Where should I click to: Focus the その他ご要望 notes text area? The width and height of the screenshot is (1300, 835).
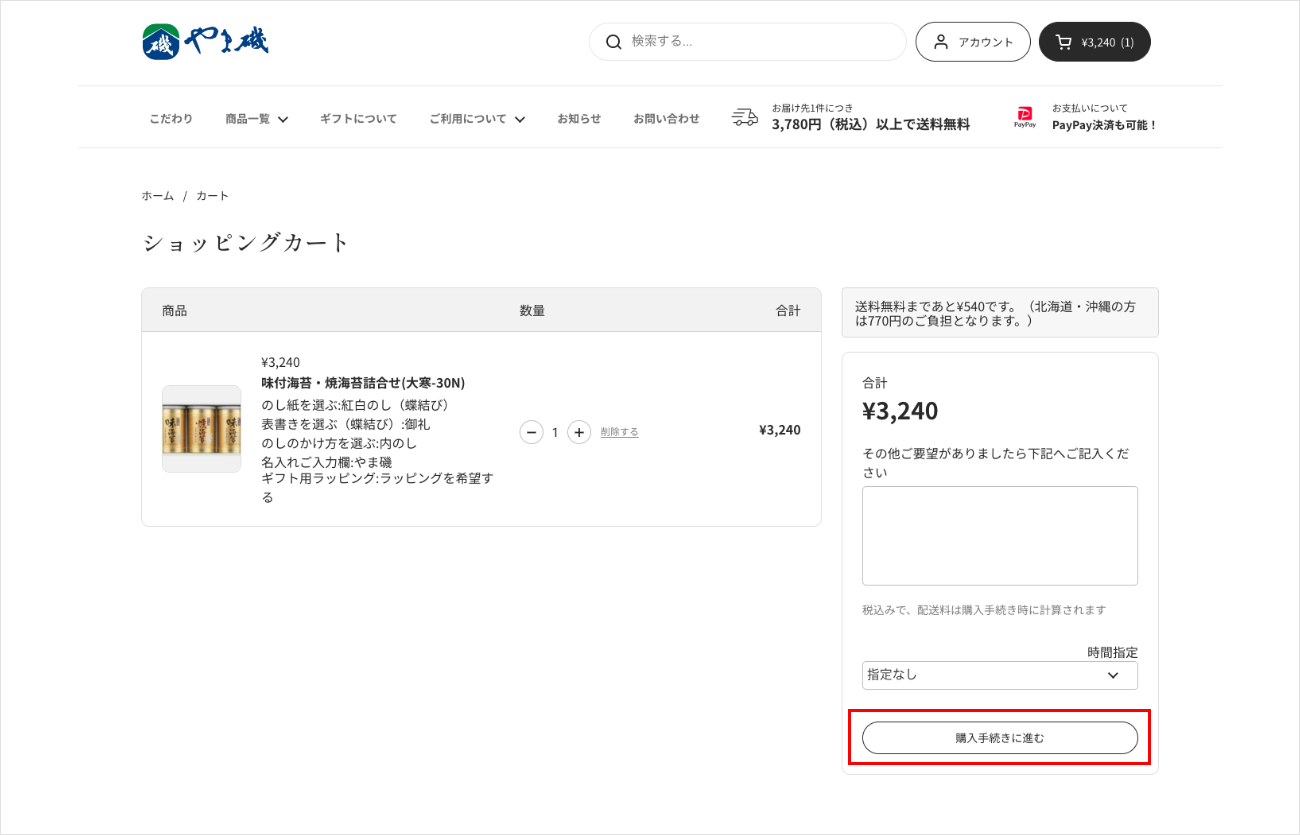tap(999, 535)
